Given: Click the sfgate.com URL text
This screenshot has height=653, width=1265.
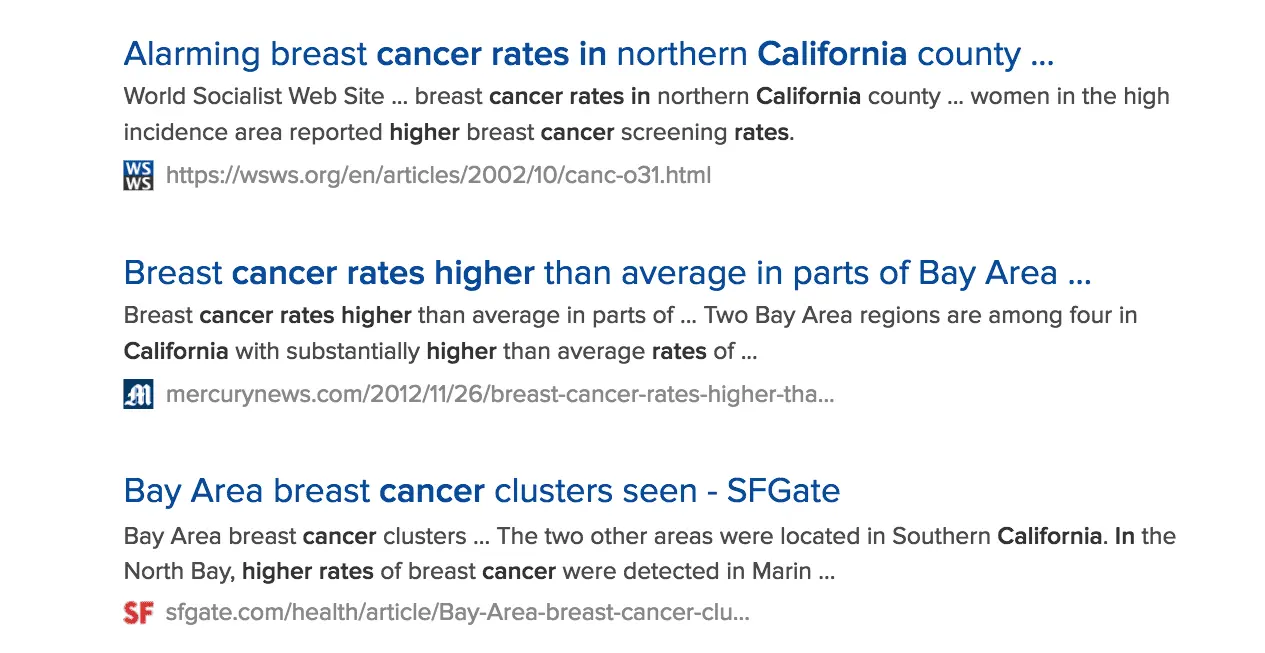Looking at the screenshot, I should 457,612.
